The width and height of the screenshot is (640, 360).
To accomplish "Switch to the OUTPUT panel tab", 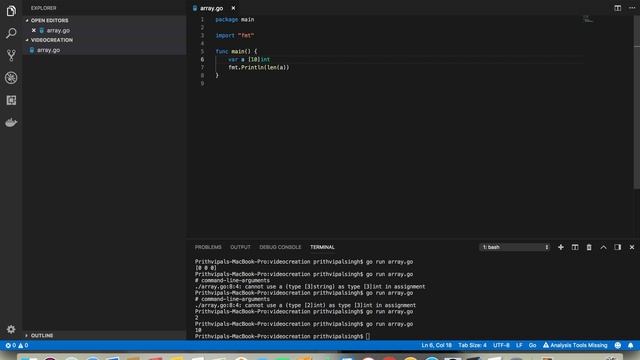I will [x=240, y=247].
